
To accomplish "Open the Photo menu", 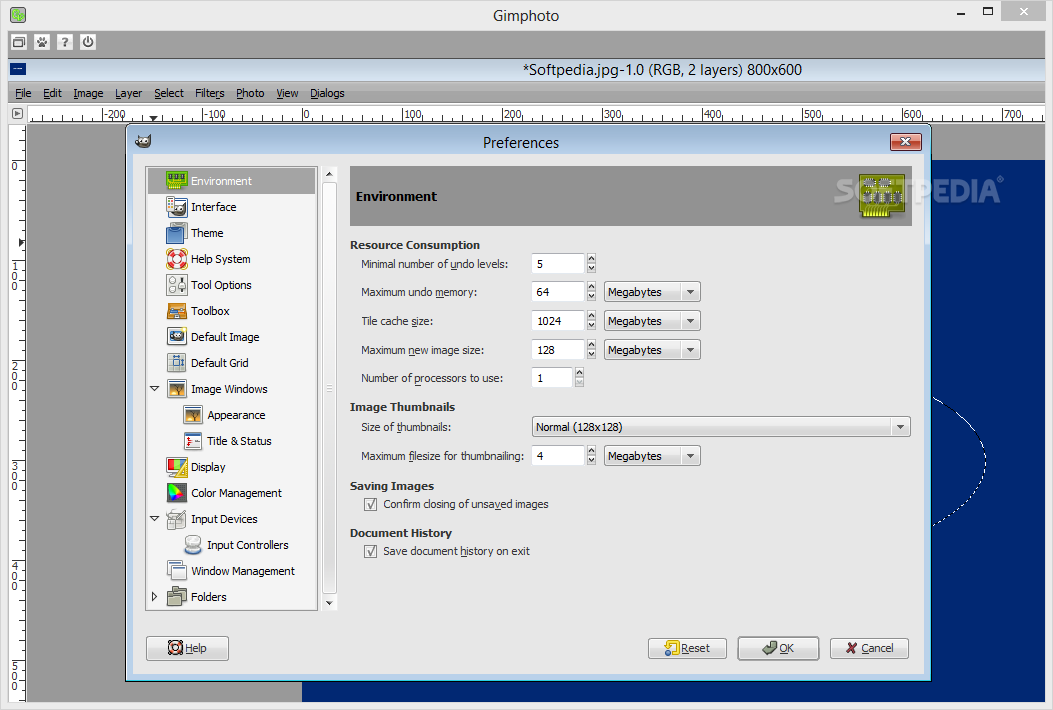I will click(x=250, y=93).
